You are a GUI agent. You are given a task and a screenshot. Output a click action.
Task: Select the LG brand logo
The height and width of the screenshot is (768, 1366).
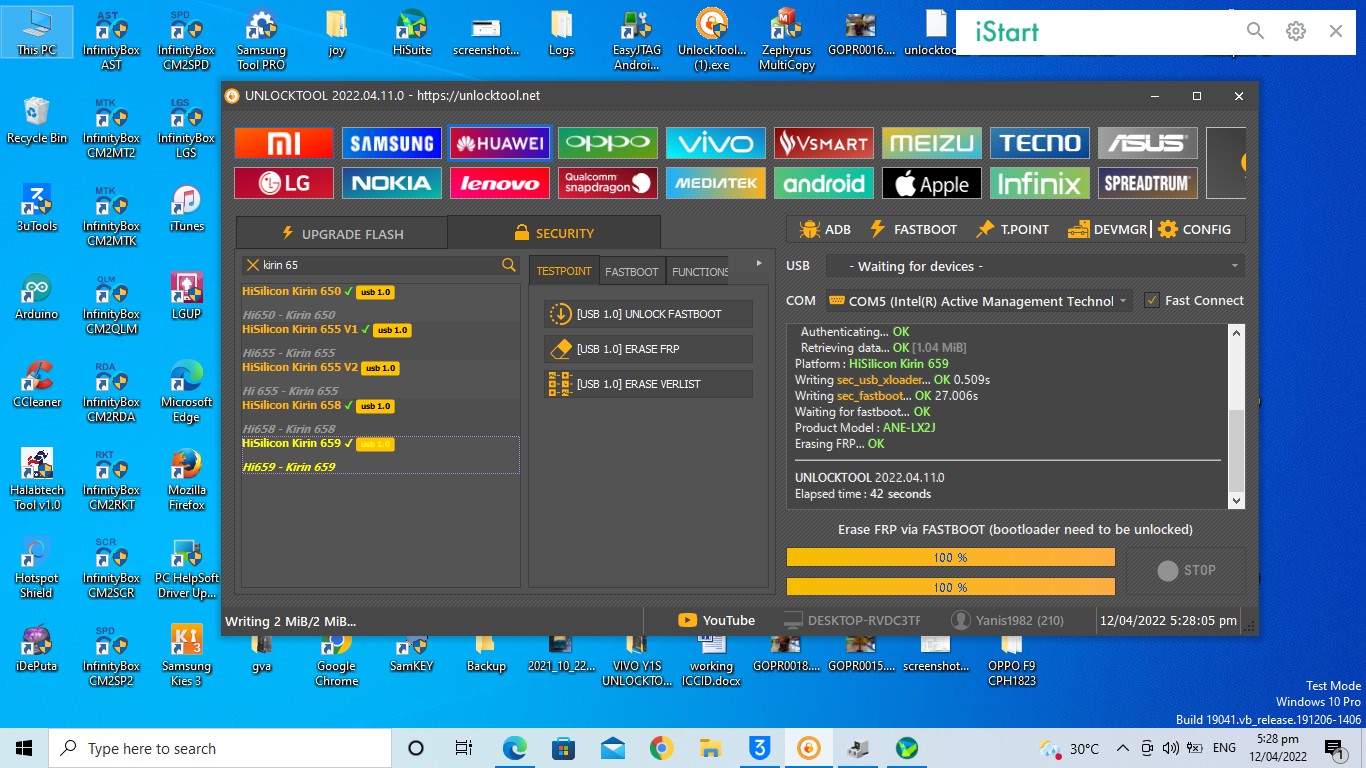coord(284,183)
